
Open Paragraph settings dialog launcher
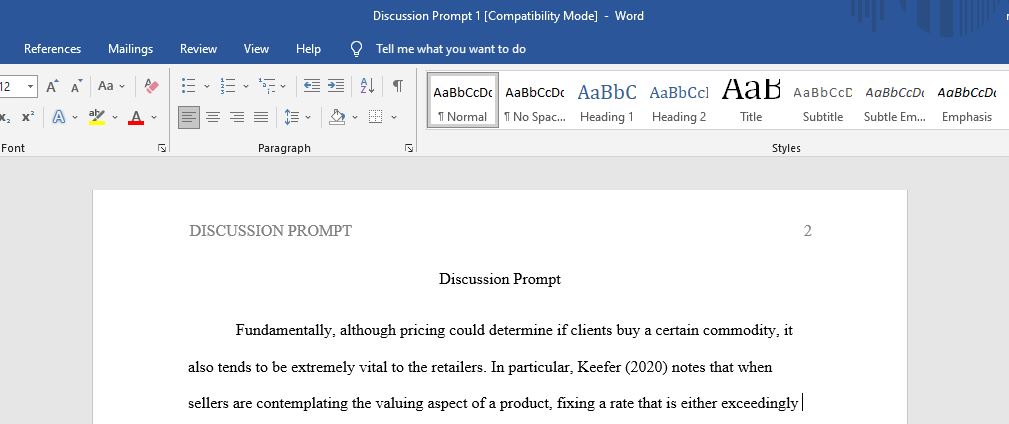point(409,149)
